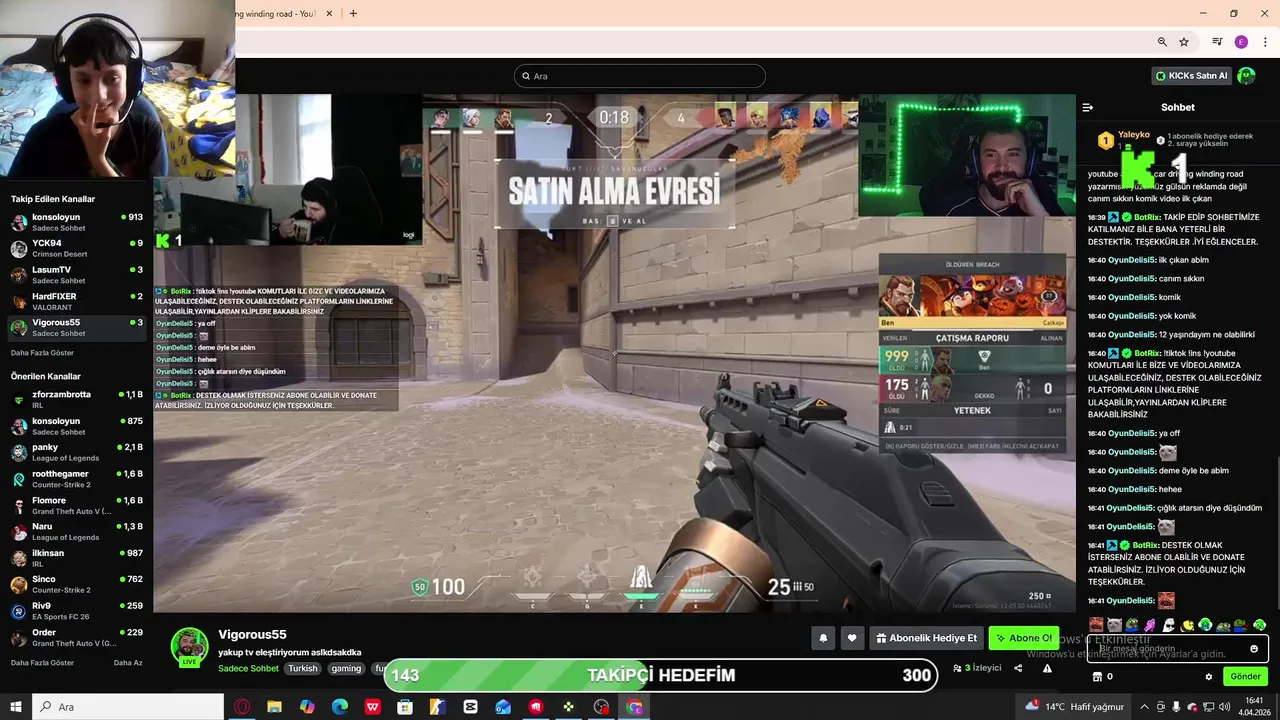Open 3 İzleyici viewer list

[976, 668]
